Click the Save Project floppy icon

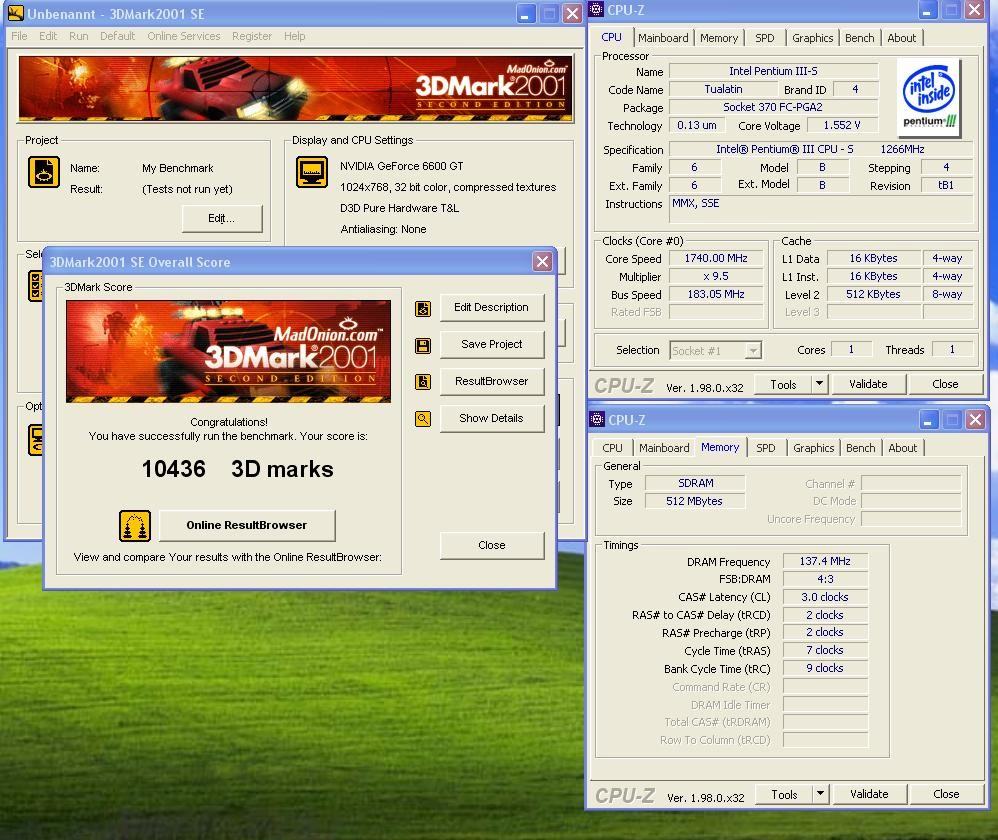pos(423,346)
